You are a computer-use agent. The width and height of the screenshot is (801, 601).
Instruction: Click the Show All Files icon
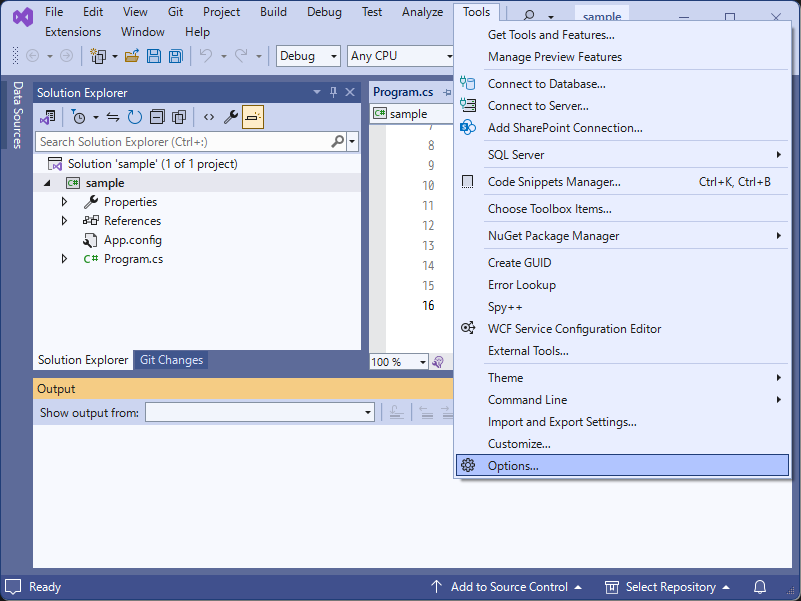click(179, 118)
